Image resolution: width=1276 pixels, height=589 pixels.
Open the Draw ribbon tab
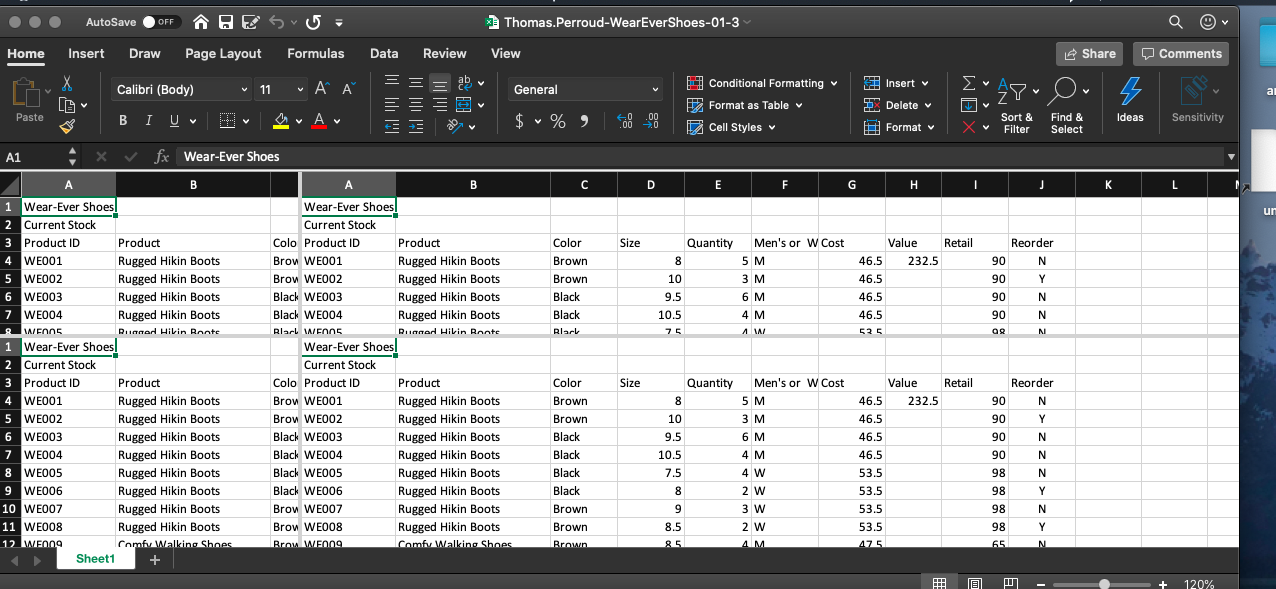click(145, 54)
